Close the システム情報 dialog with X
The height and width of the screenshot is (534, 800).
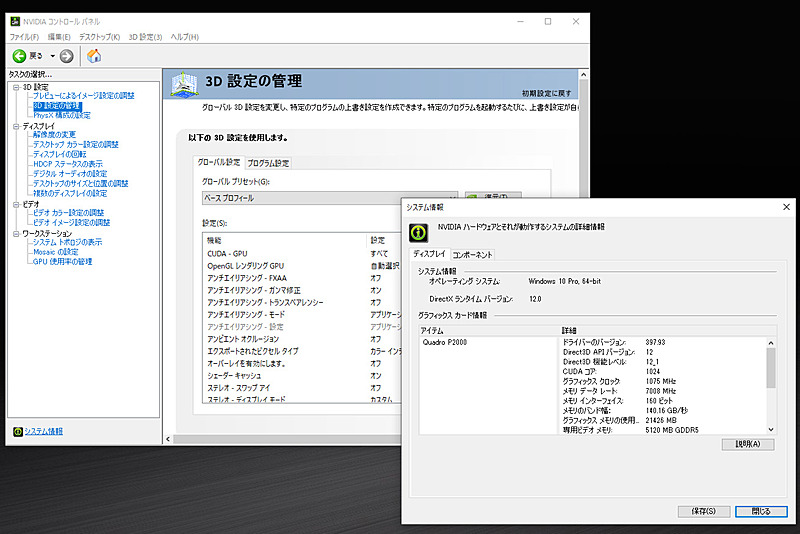pos(786,207)
